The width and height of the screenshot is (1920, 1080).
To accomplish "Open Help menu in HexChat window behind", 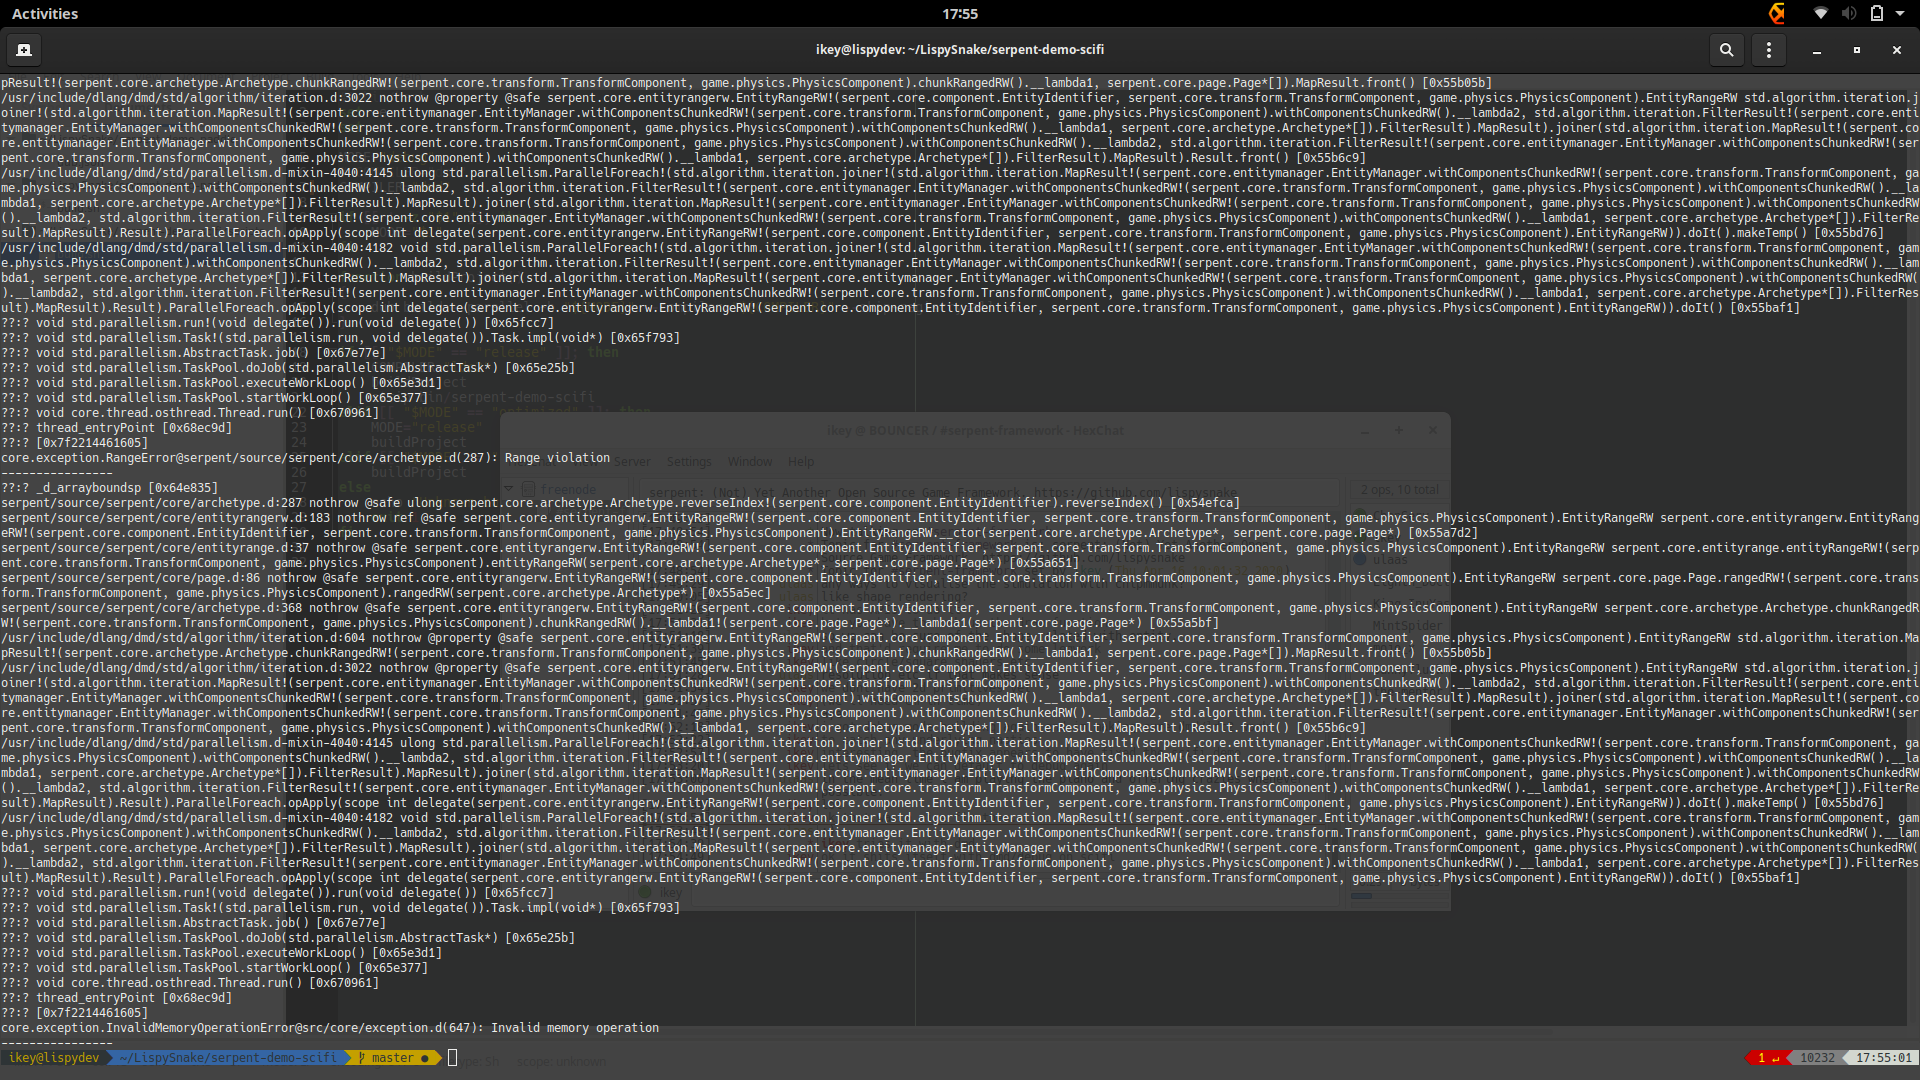I will coord(801,462).
